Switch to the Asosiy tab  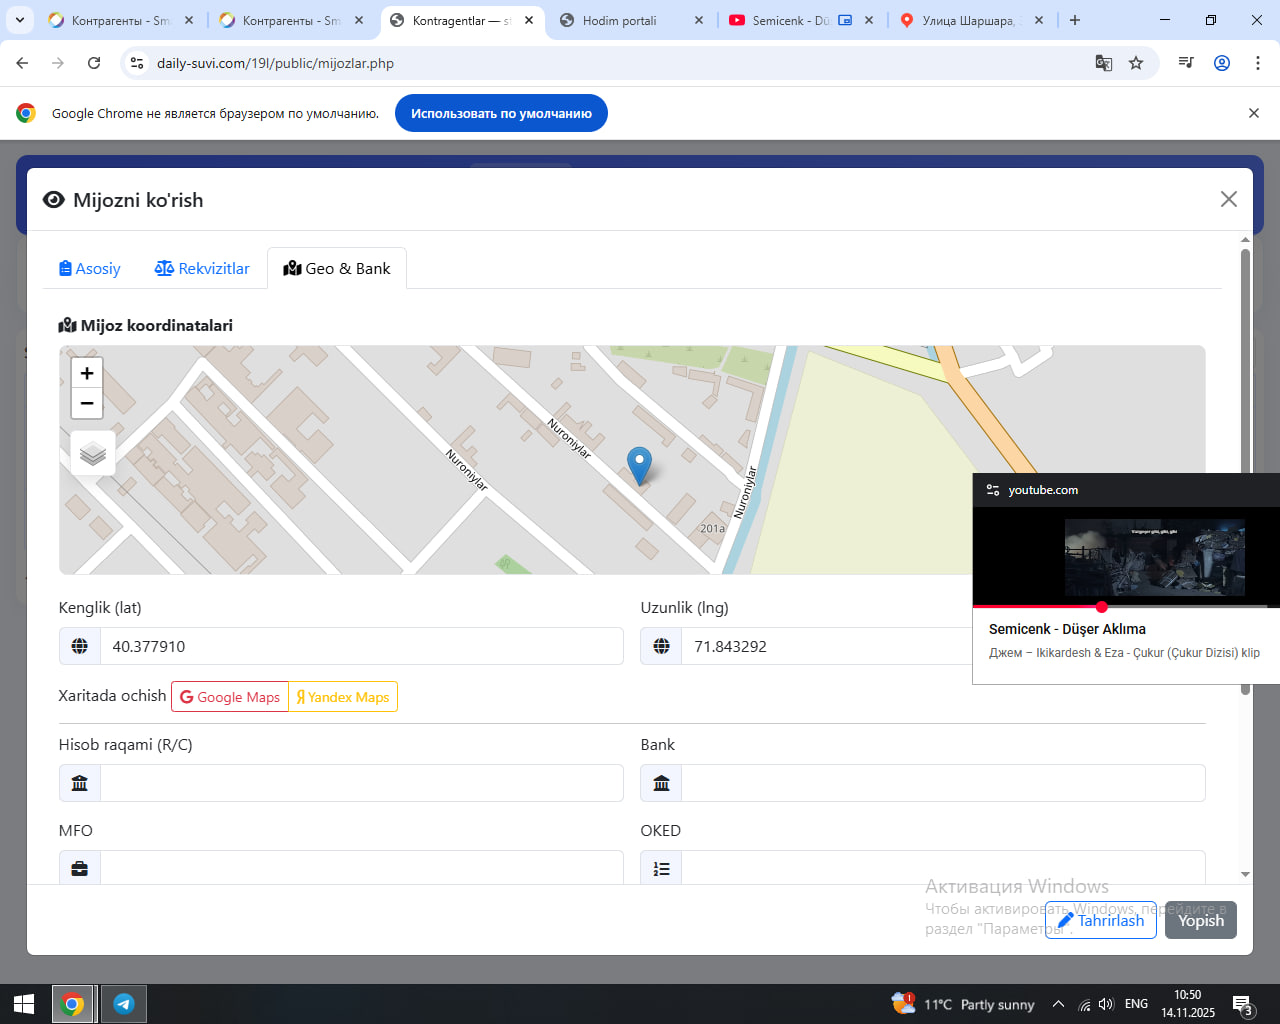coord(90,268)
